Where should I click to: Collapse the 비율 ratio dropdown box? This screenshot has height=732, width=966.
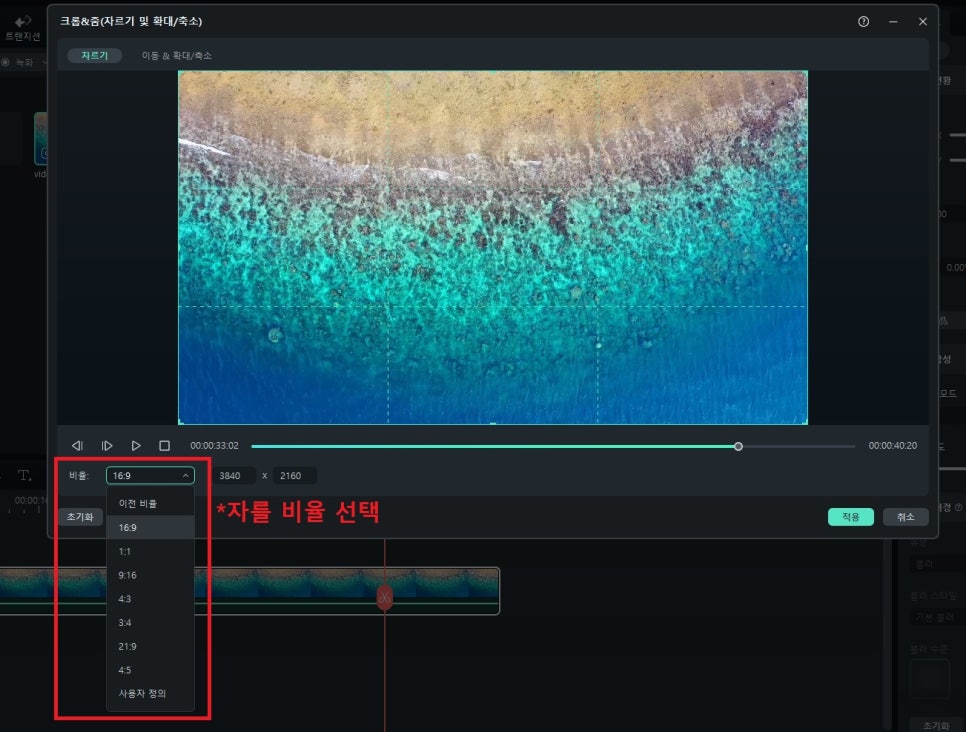coord(150,476)
